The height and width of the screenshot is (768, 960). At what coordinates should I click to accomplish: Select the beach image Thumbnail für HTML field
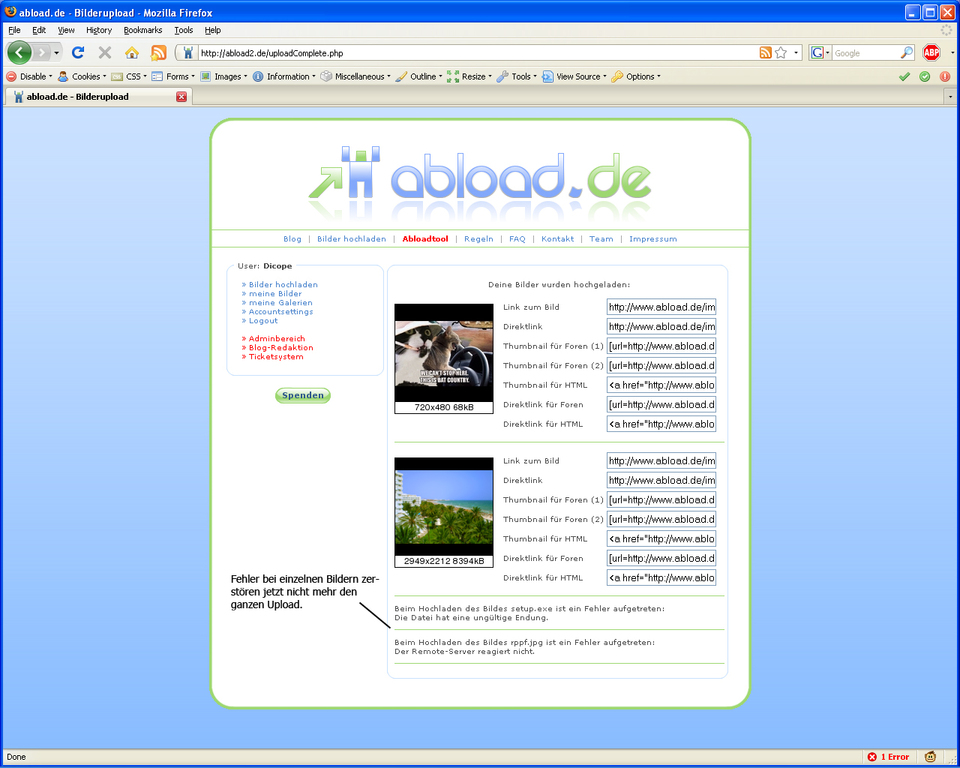tap(661, 538)
